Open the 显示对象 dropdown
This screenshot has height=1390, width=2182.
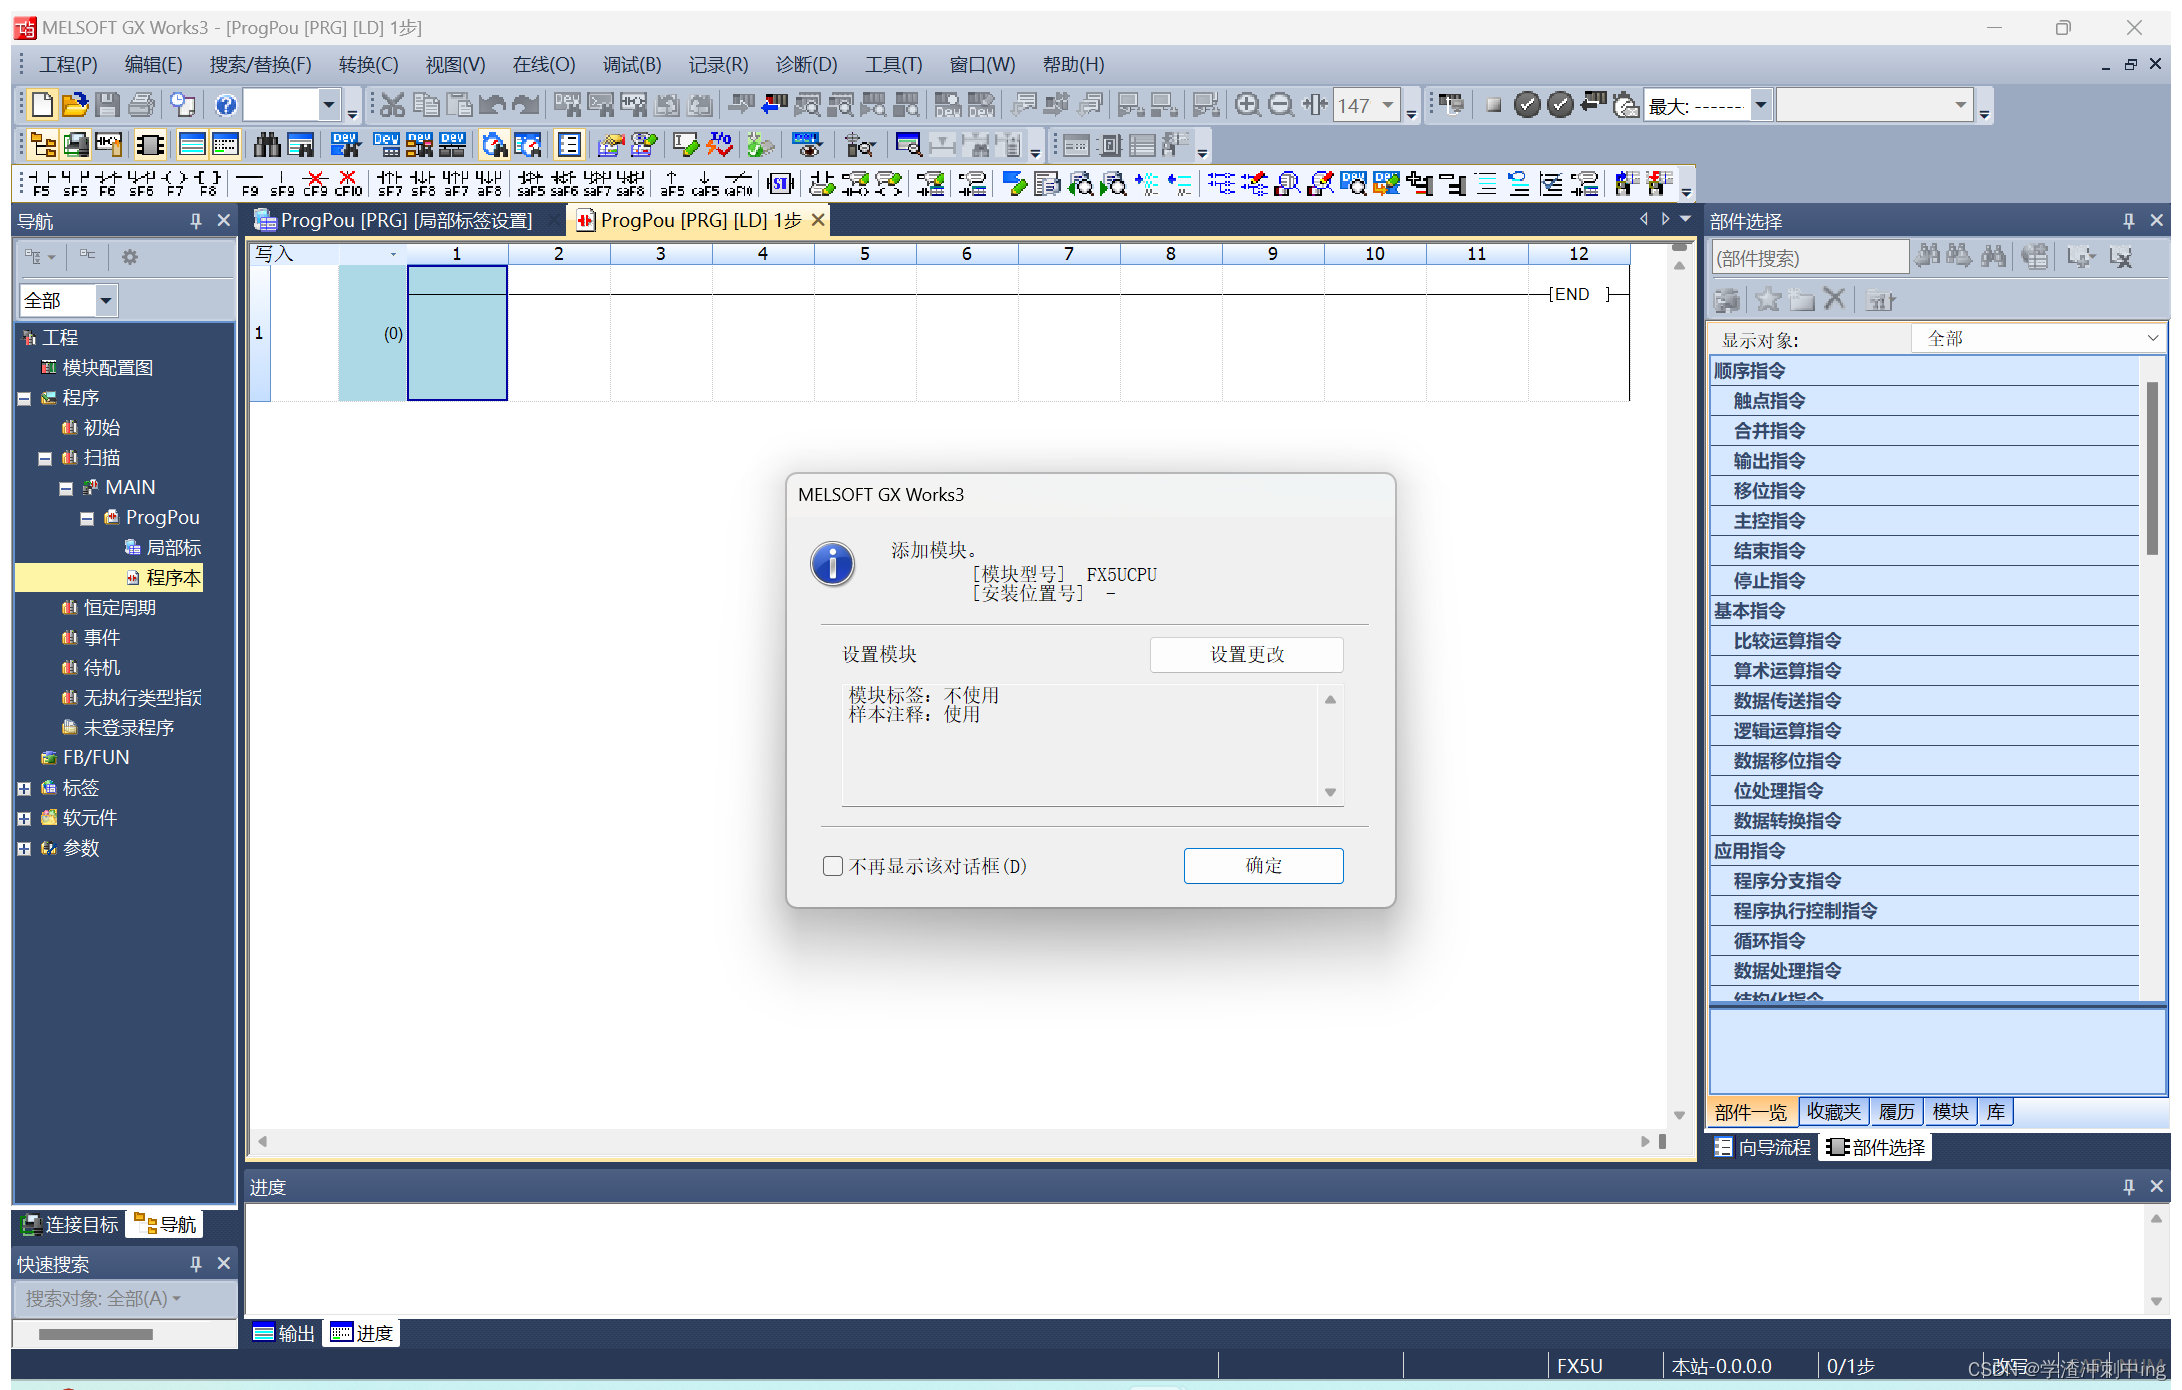point(2039,339)
